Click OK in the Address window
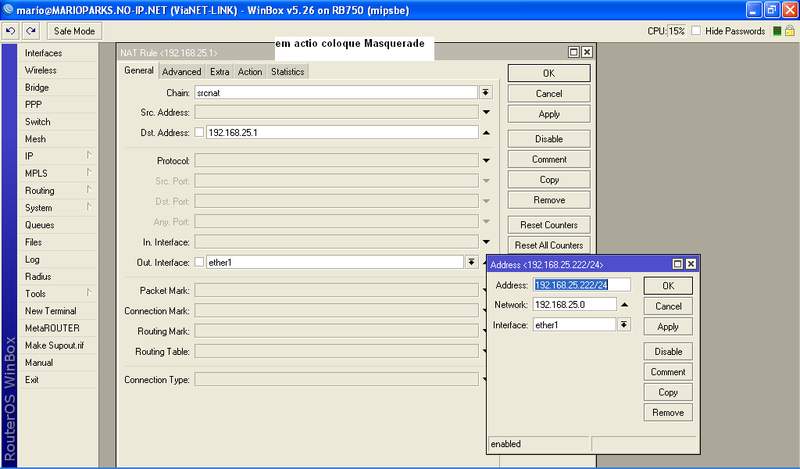Screen dimensions: 800x469 (668, 286)
